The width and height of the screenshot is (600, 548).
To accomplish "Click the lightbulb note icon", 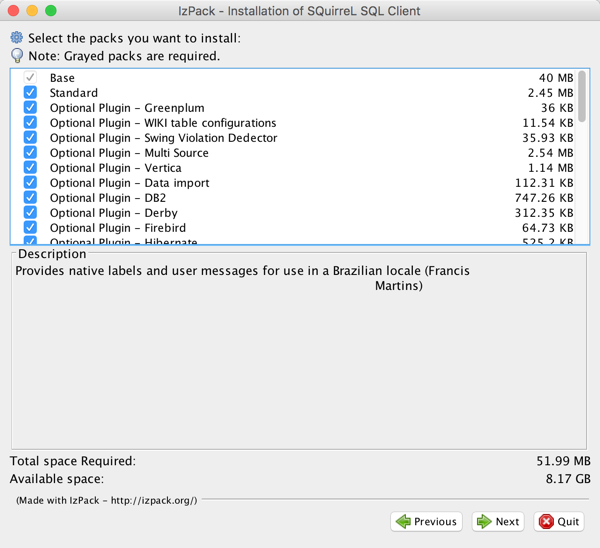I will [x=17, y=56].
